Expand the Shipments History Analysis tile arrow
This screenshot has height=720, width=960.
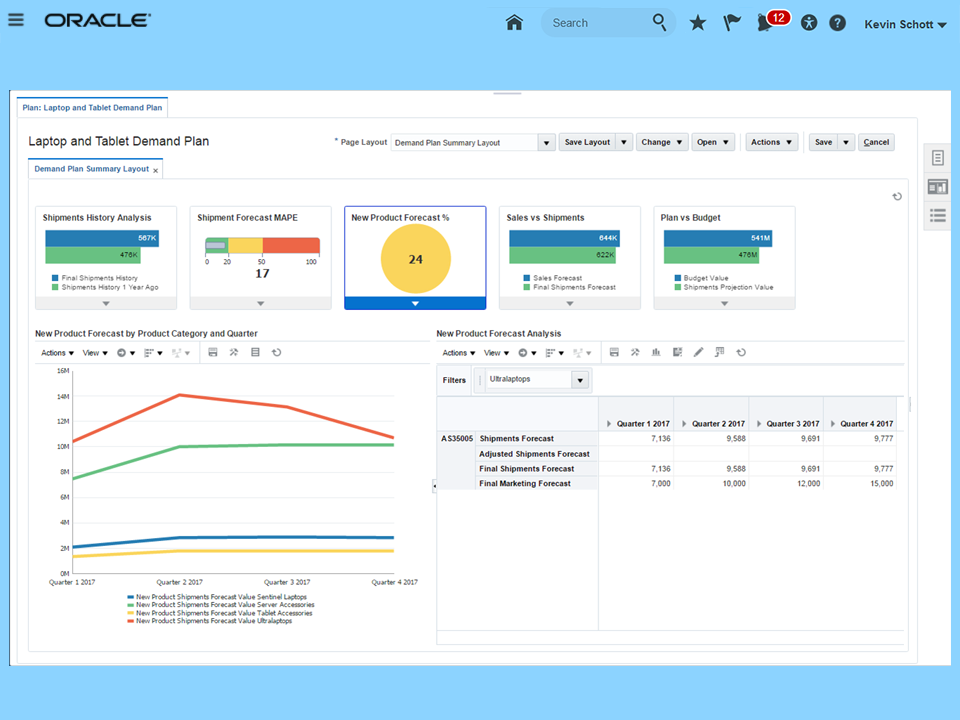point(106,303)
